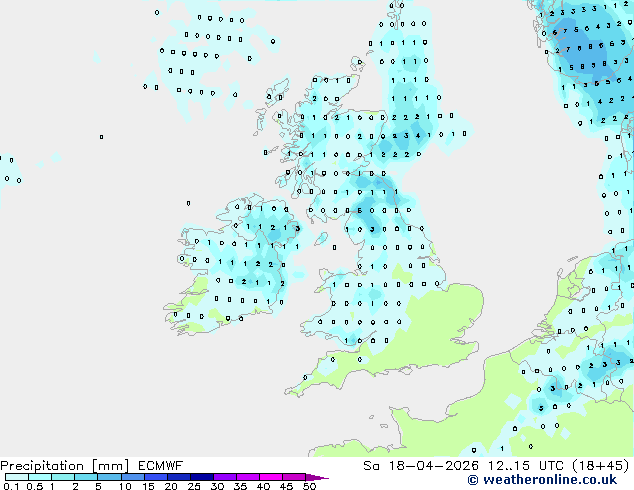Click the "Sa 18-04-2026" date text

[x=421, y=466]
